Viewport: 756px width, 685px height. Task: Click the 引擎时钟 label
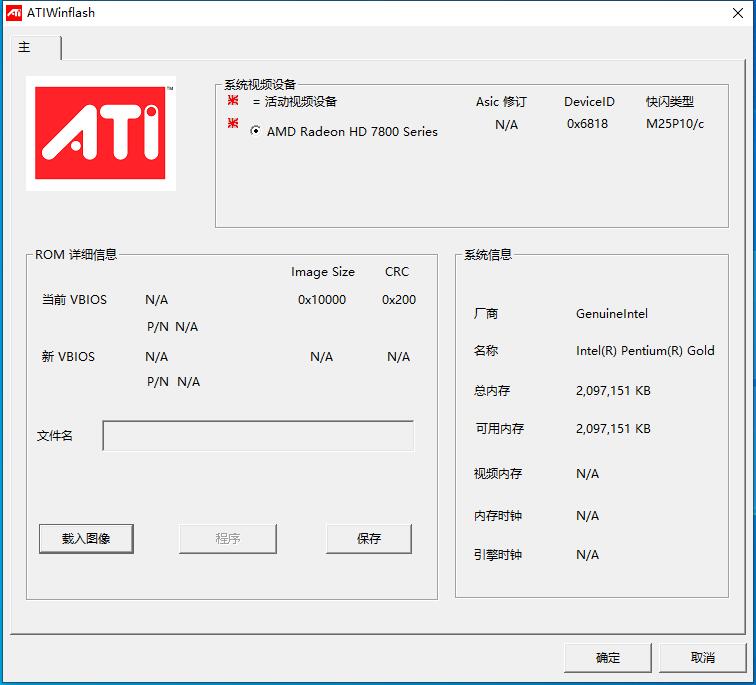tap(498, 555)
